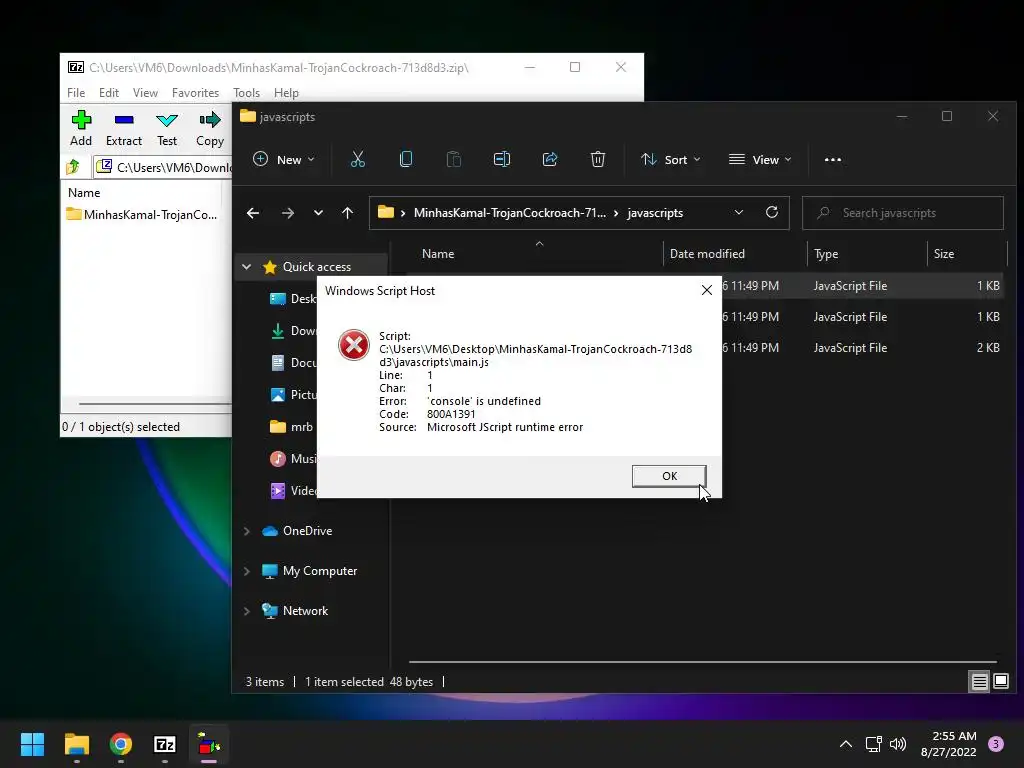Click the Back arrow in Explorer
This screenshot has height=768, width=1024.
[x=253, y=213]
